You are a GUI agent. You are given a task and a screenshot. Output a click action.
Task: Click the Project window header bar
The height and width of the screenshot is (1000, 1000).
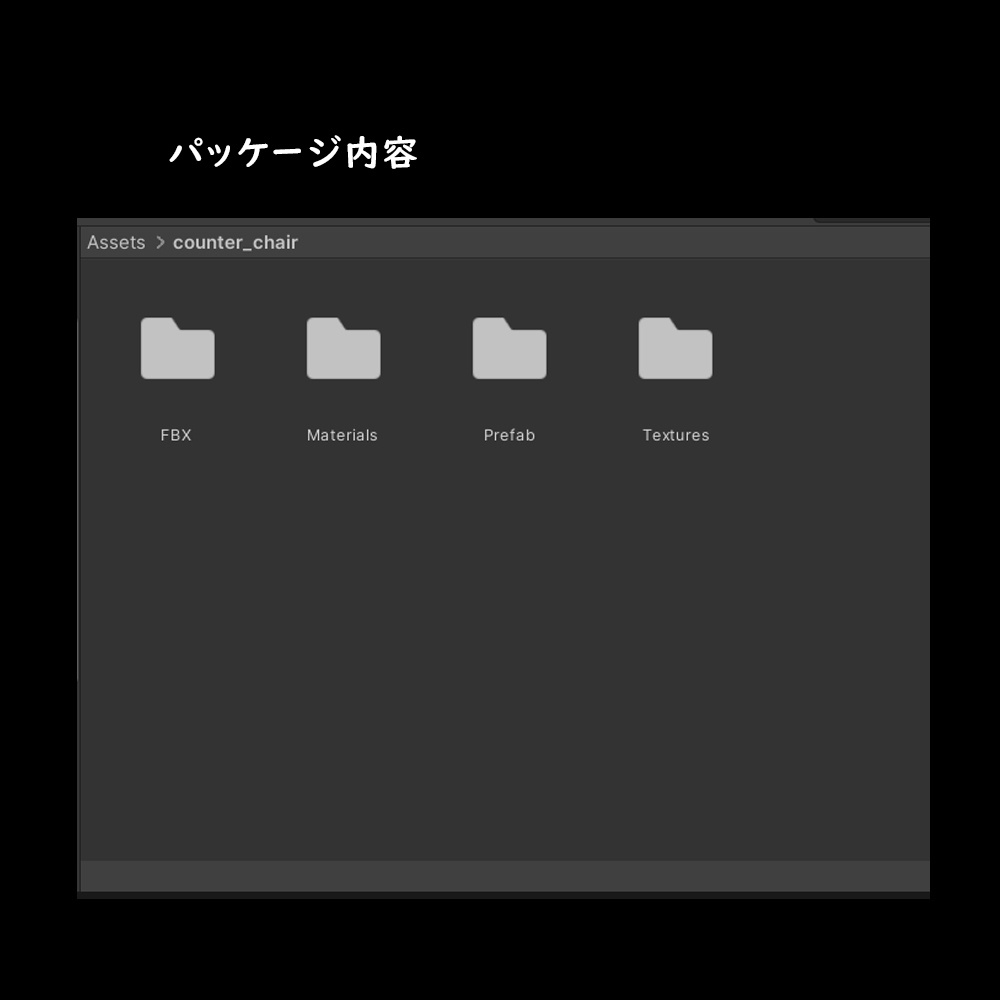pyautogui.click(x=500, y=242)
